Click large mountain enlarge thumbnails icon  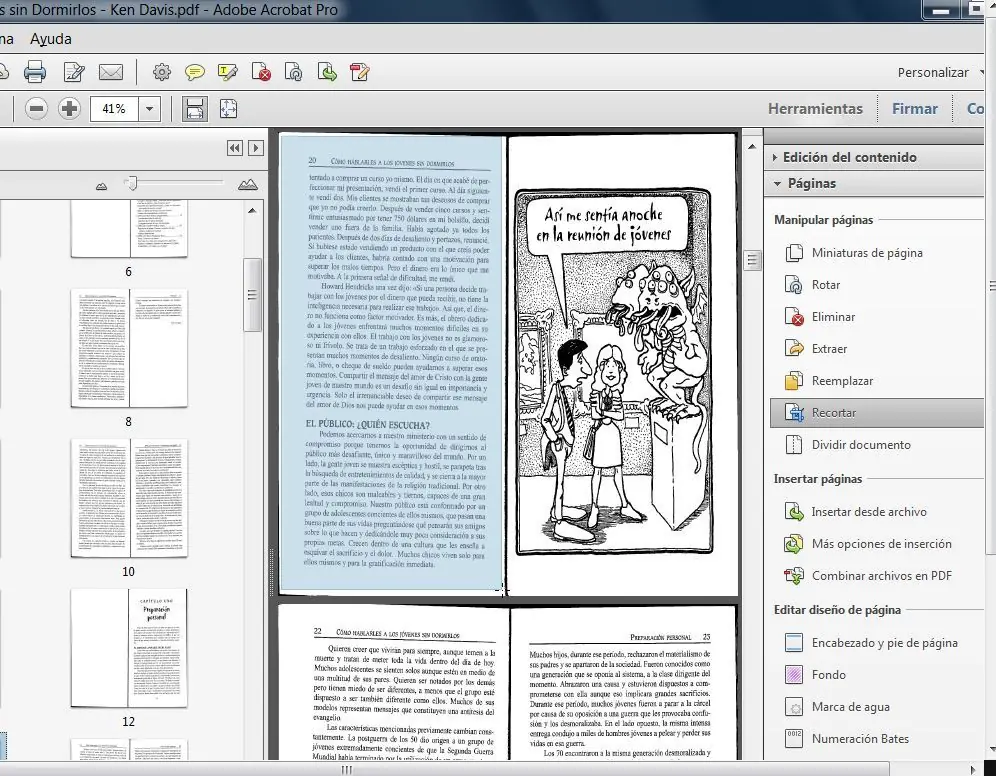tap(248, 185)
